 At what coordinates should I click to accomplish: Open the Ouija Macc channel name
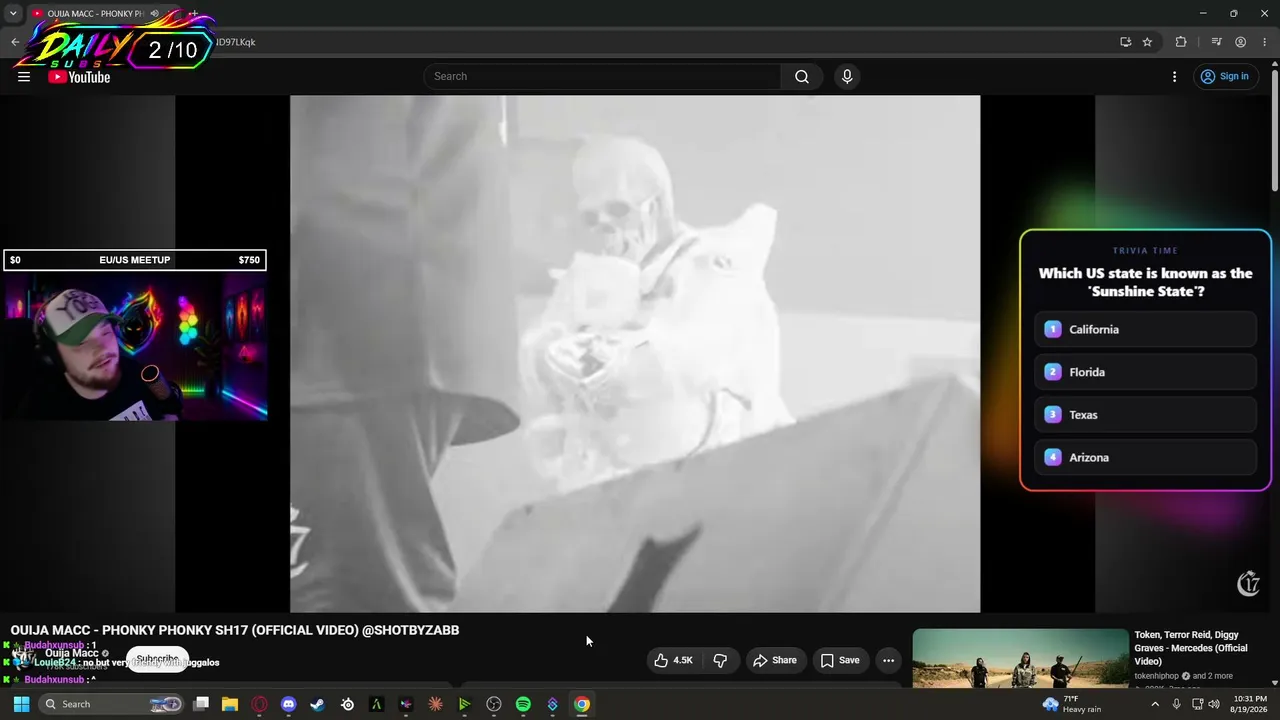pyautogui.click(x=72, y=653)
